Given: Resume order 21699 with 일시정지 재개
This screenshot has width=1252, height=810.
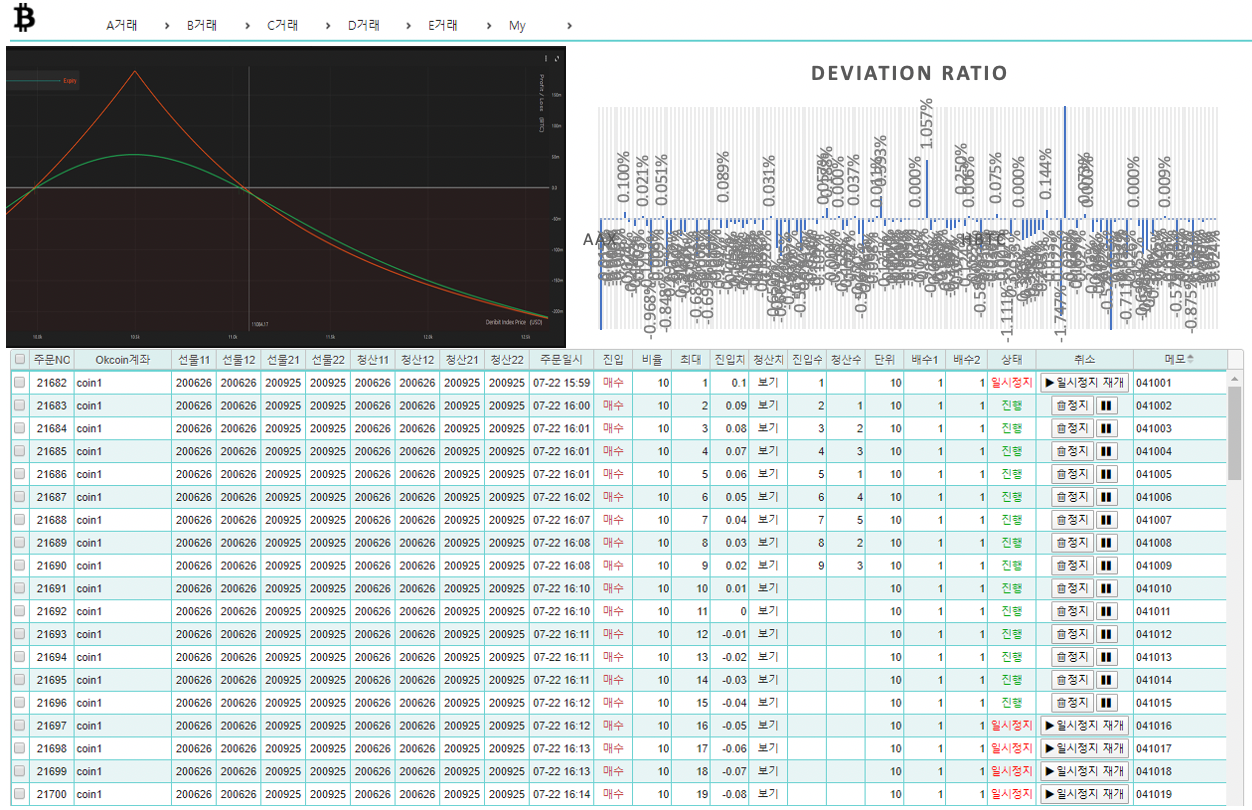Looking at the screenshot, I should pos(1084,771).
